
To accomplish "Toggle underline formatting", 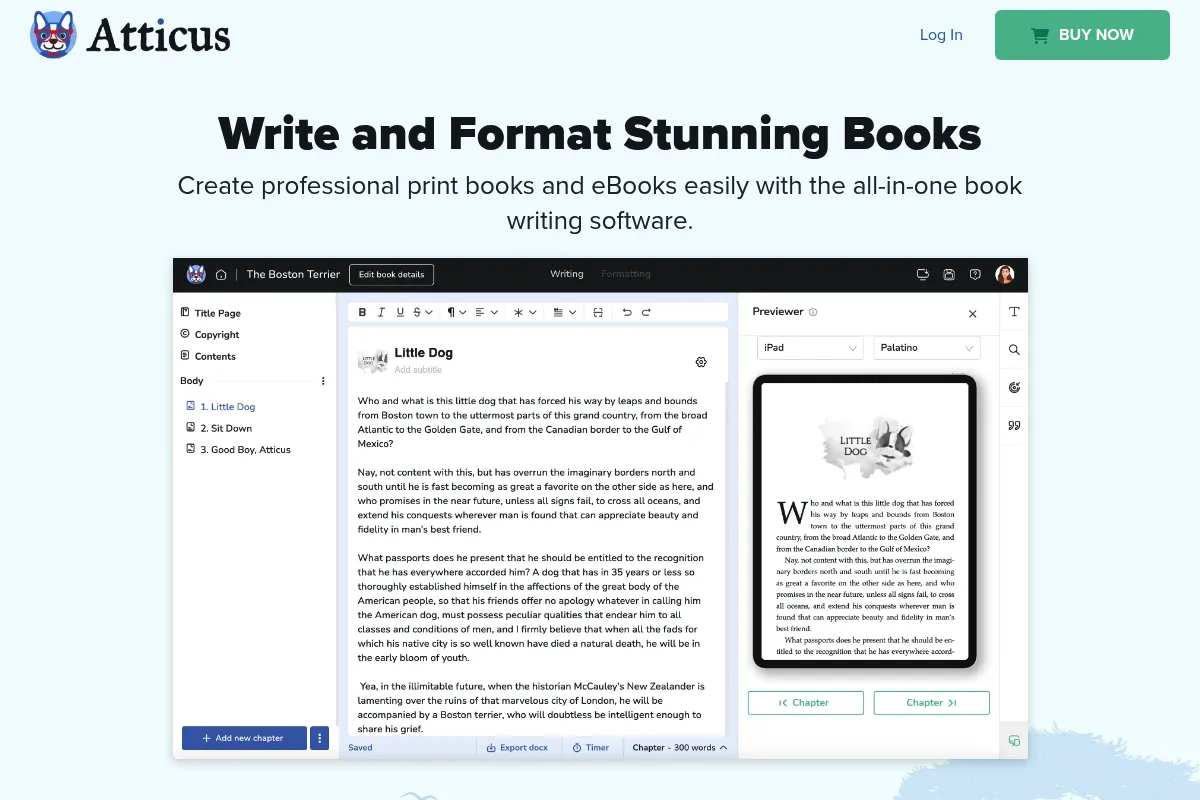I will point(400,312).
